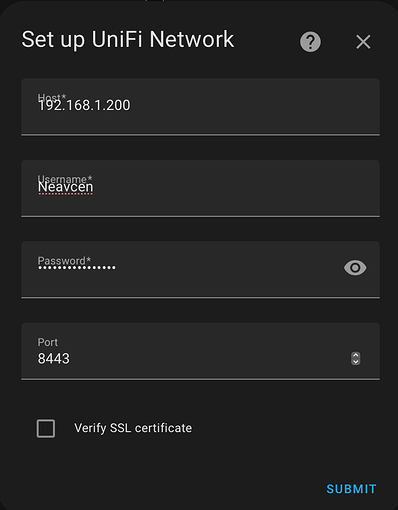Screen dimensions: 398x510
Task: Click the 192.168.1.200 host address text
Action: pos(84,106)
